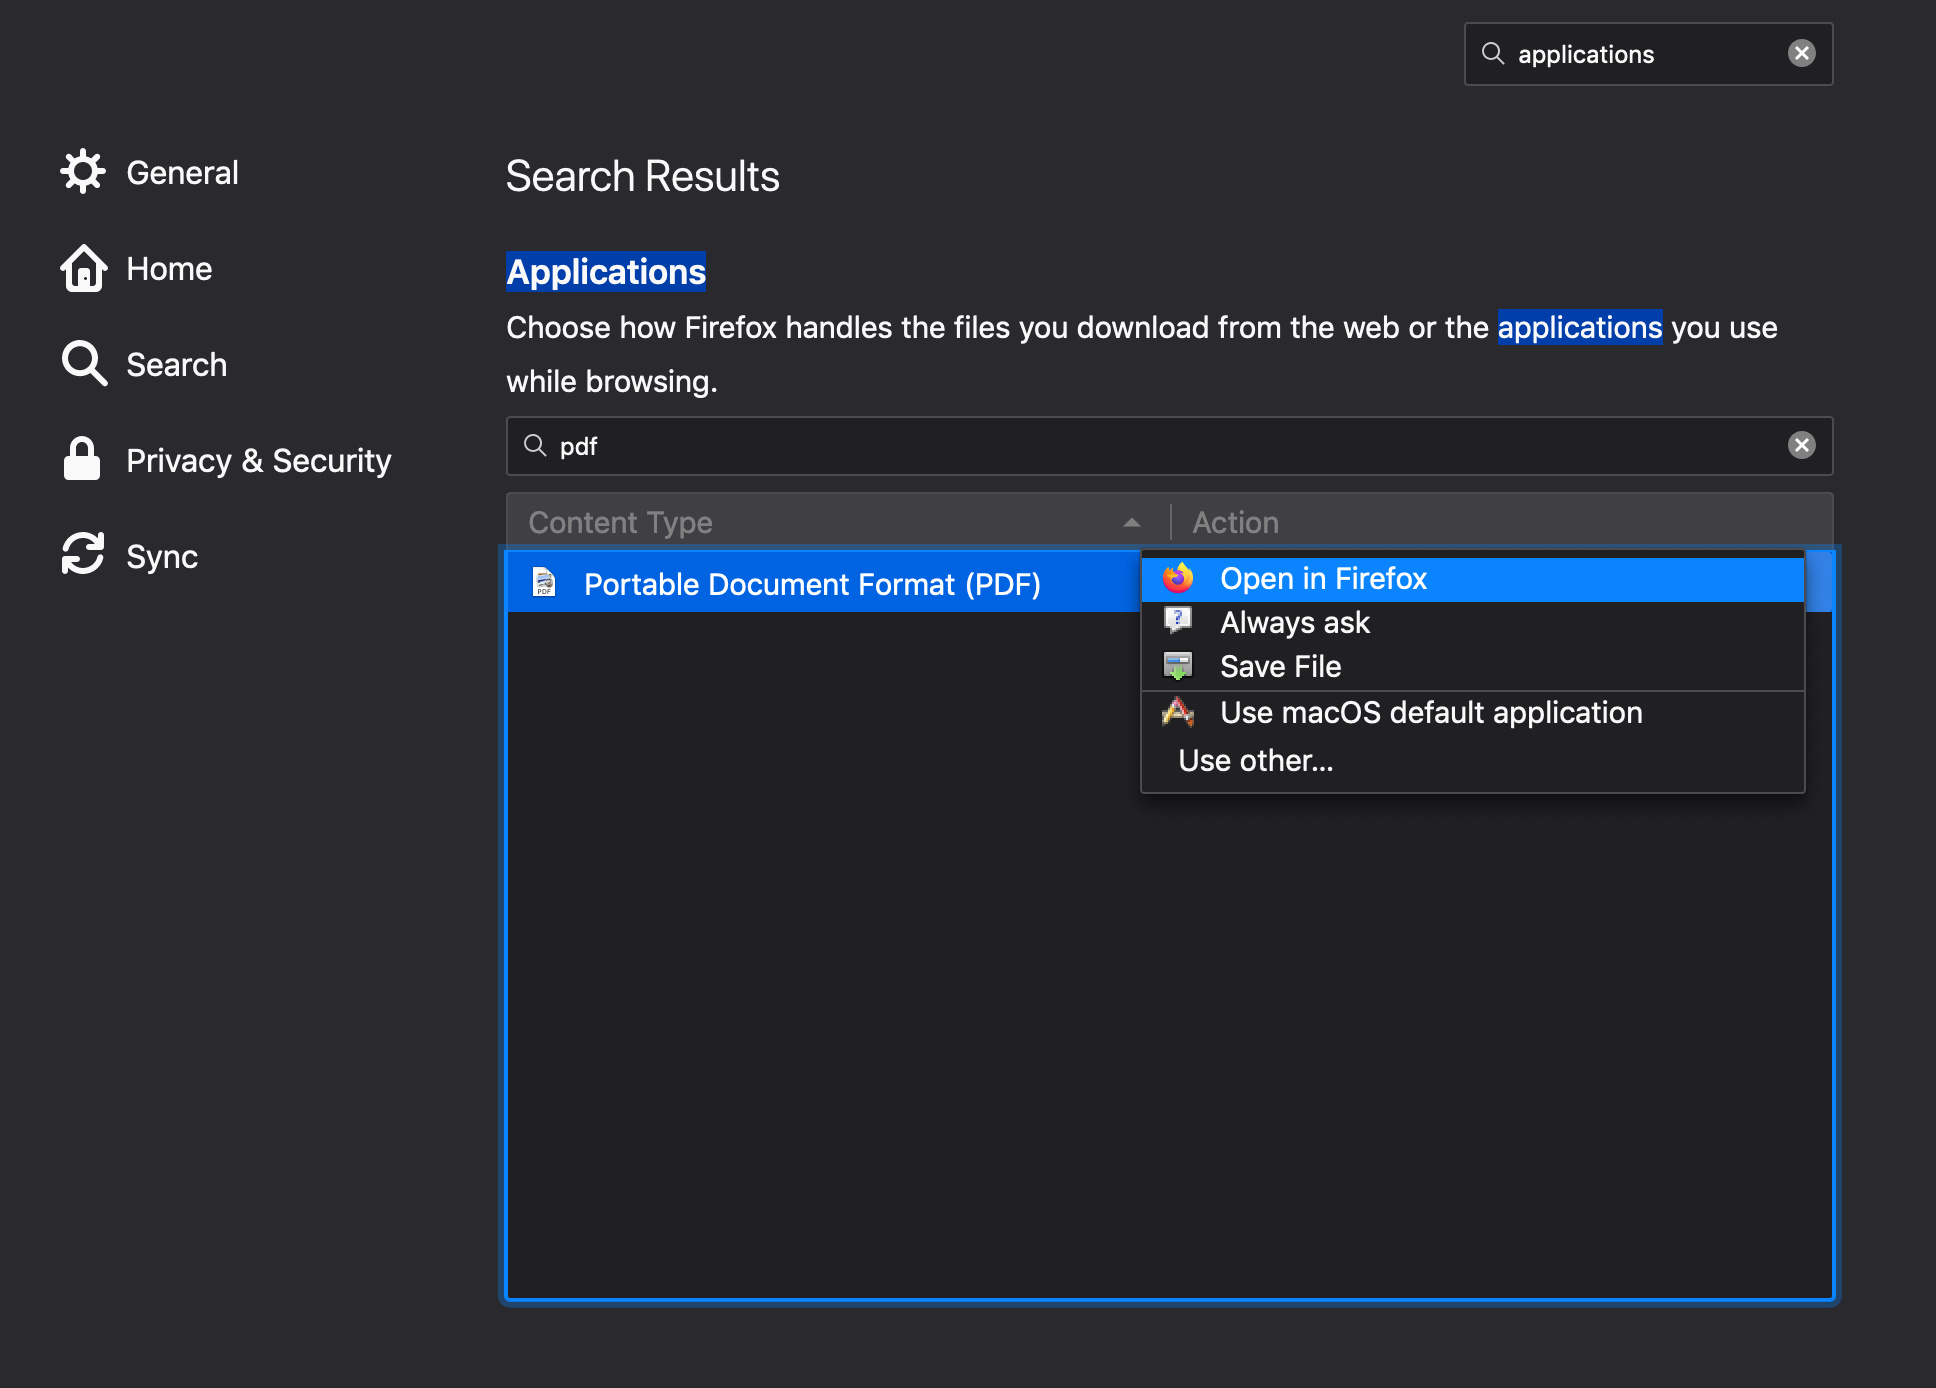
Task: Focus the 'pdf' content type filter field
Action: click(x=1169, y=446)
